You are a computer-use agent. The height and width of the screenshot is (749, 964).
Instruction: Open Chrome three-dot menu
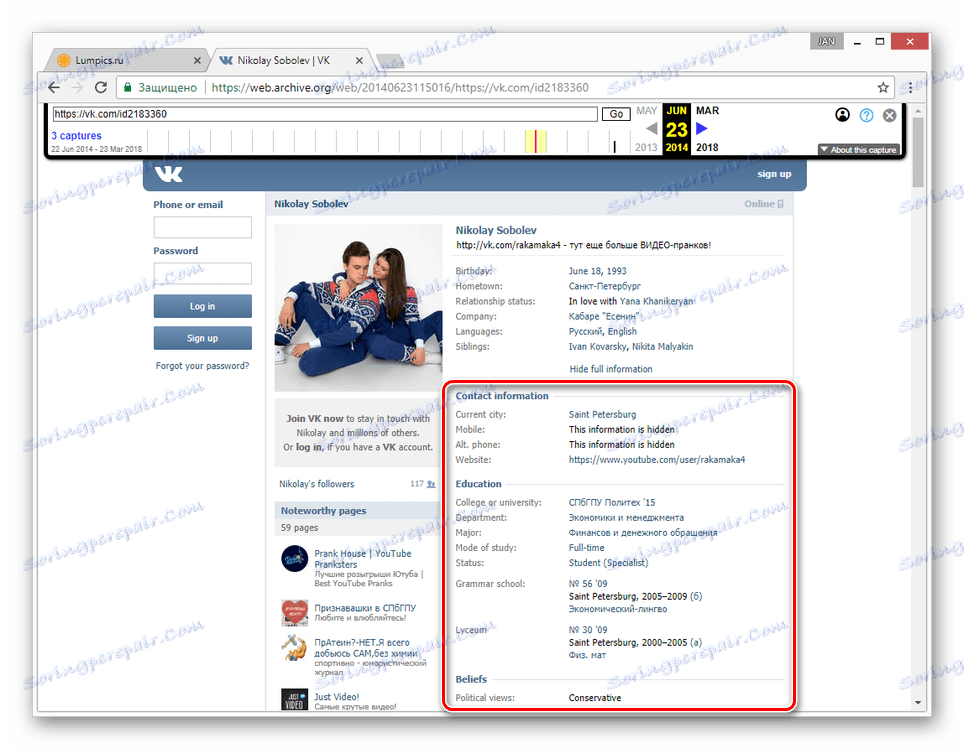(911, 87)
